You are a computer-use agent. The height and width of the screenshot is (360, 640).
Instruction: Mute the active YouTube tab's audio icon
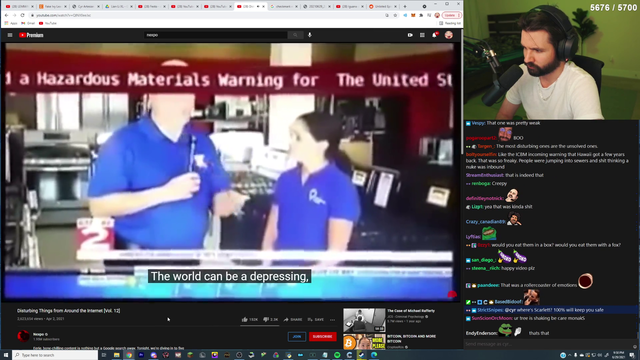click(258, 7)
